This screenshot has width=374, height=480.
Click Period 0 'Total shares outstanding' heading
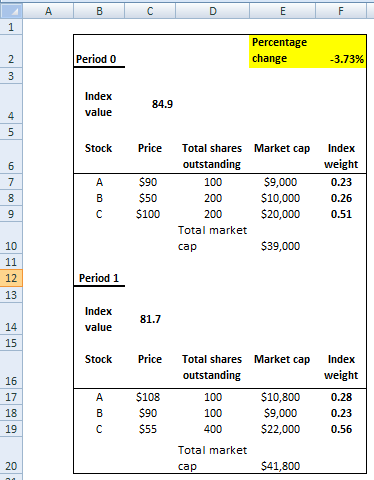212,156
